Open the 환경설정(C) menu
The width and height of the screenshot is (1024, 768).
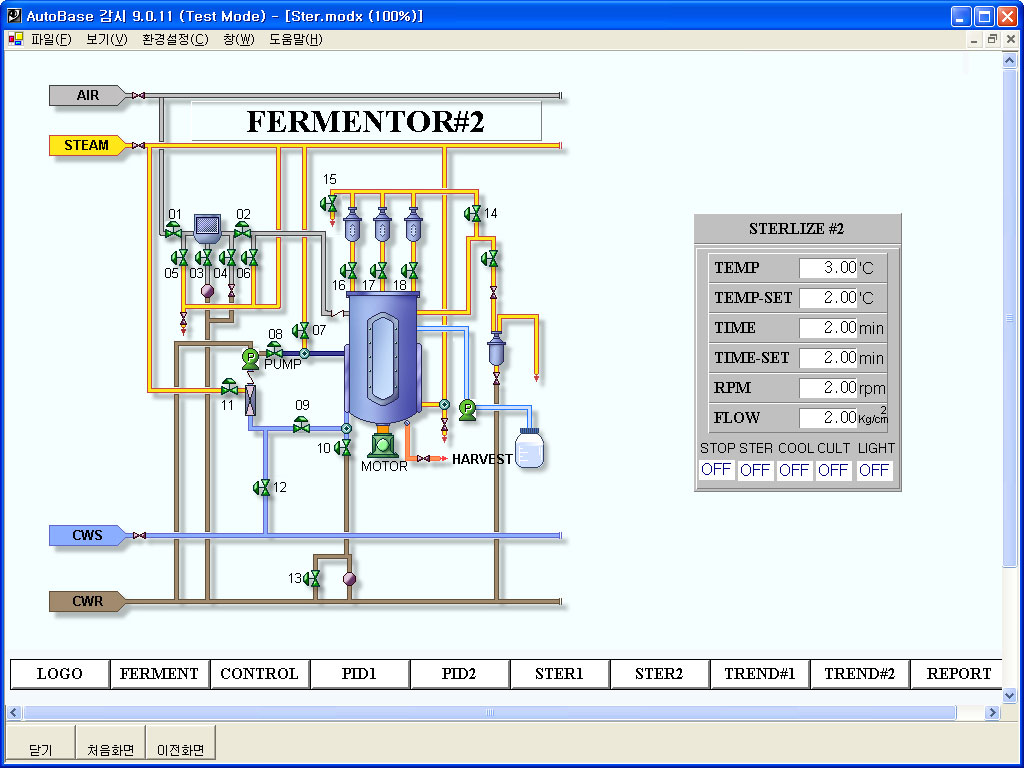(175, 39)
